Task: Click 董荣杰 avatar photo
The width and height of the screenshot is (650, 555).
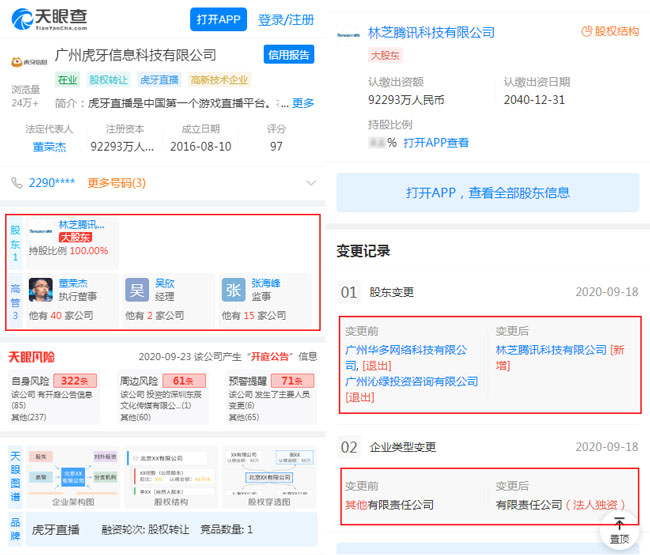Action: (41, 290)
